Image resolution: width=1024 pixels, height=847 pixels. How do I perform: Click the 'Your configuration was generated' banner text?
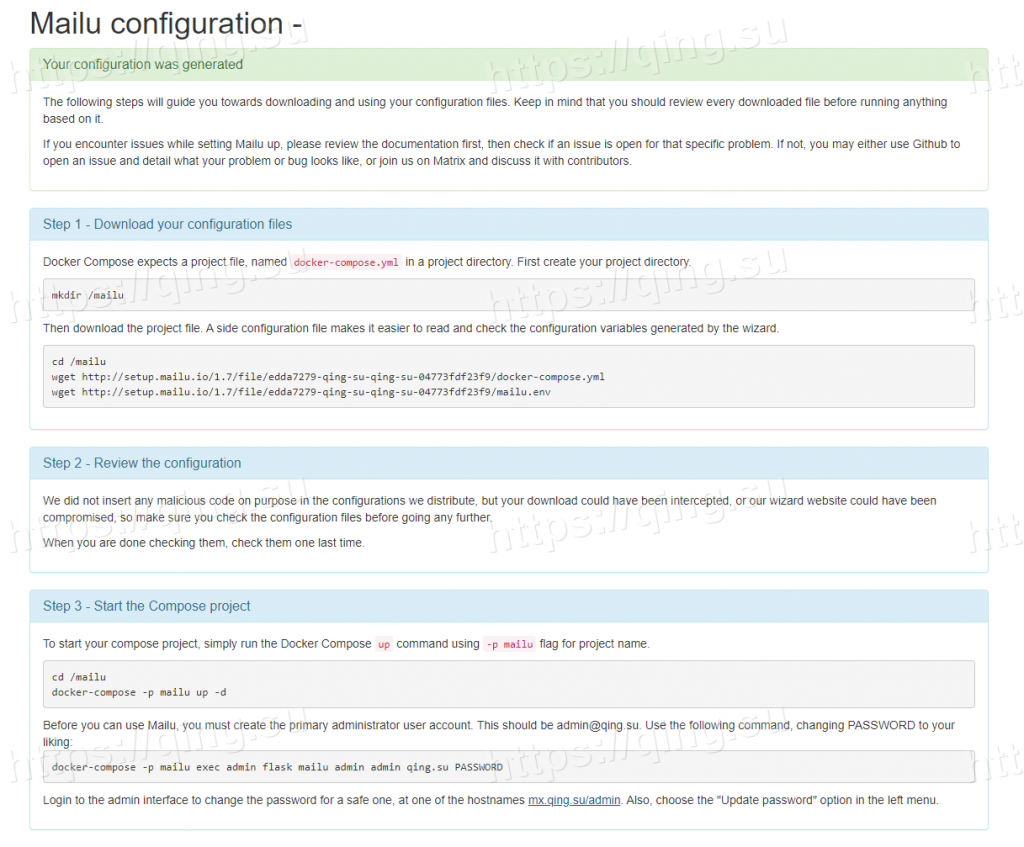143,65
